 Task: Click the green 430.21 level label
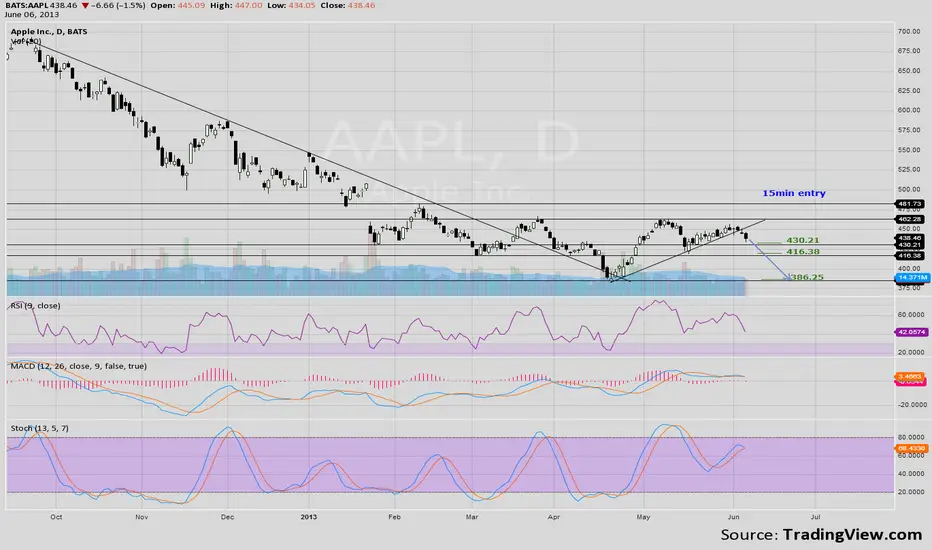tap(802, 240)
